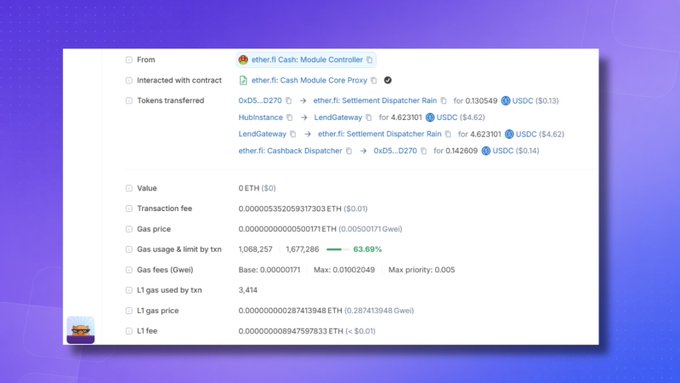
Task: Click the 63.69% gas usage percentage
Action: click(367, 249)
